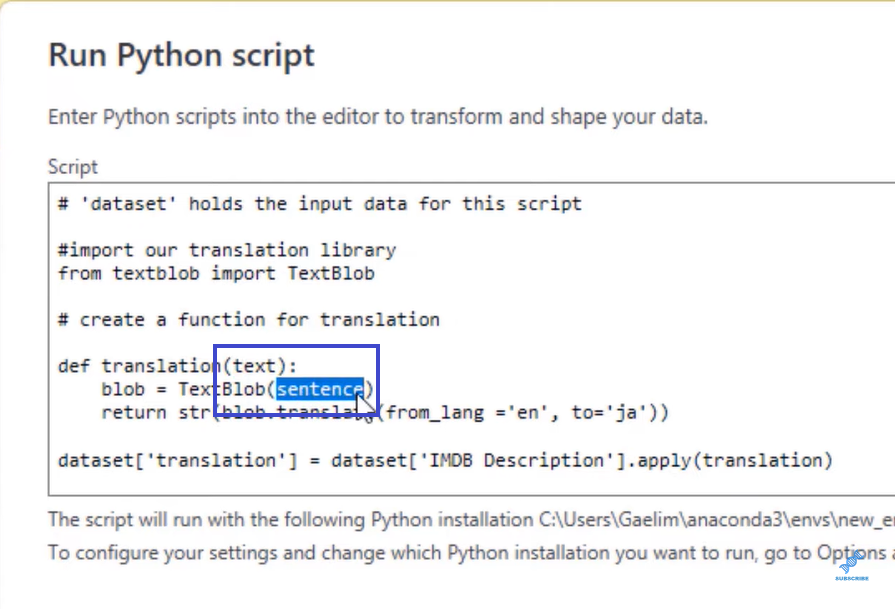Click the 'Enter Python scripts' description text
Viewport: 895px width, 609px height.
(x=377, y=116)
